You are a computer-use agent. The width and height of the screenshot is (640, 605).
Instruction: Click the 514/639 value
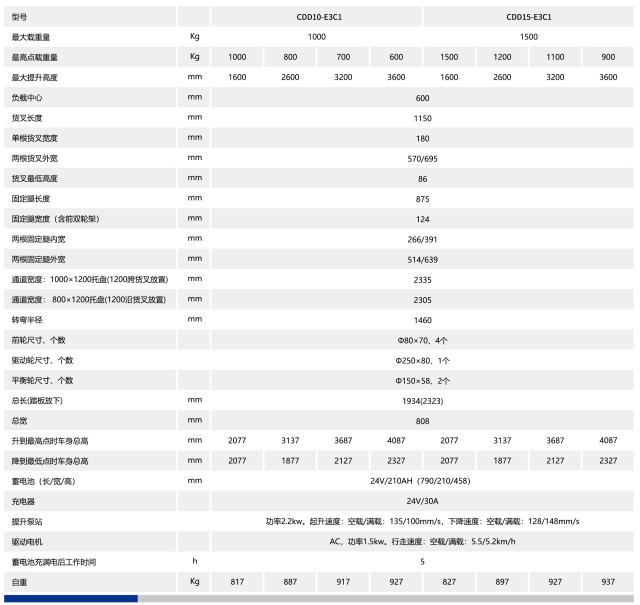click(422, 260)
